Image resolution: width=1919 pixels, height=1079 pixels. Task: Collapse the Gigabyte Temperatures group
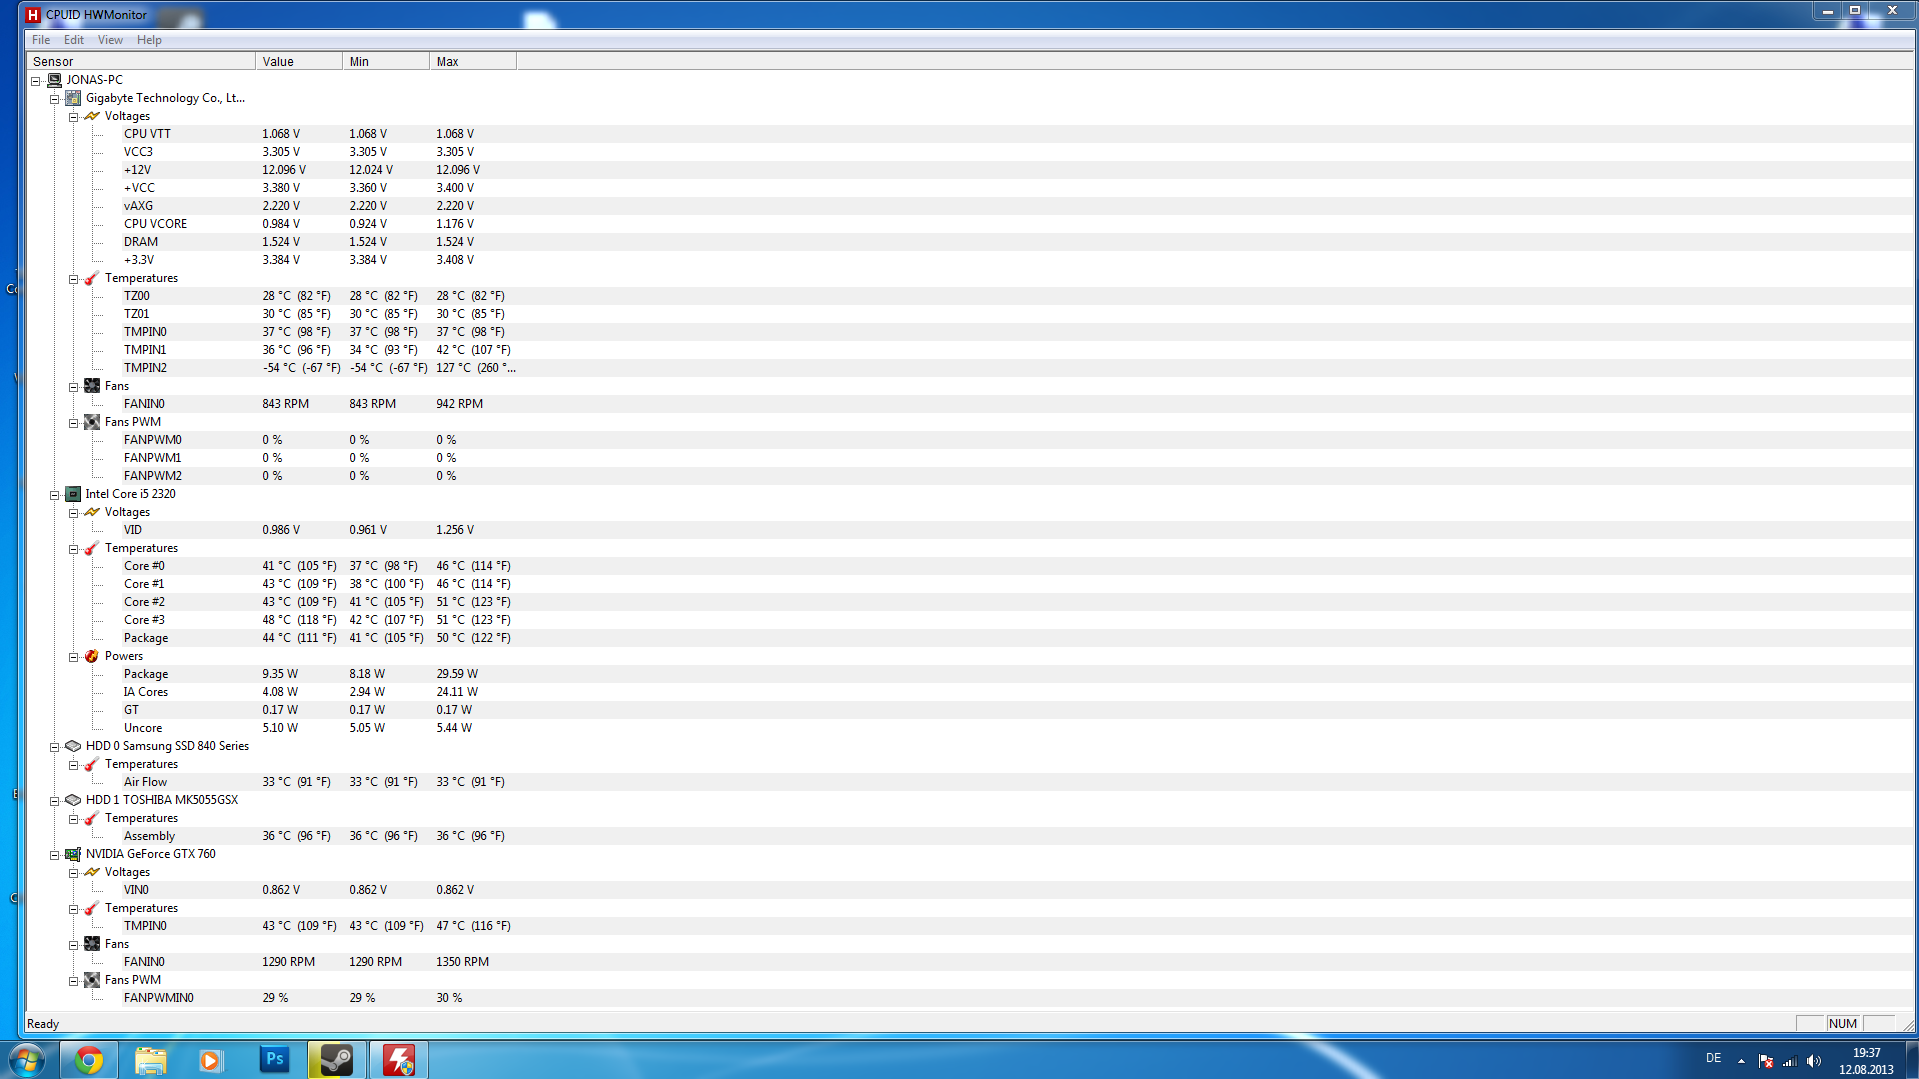pyautogui.click(x=74, y=279)
